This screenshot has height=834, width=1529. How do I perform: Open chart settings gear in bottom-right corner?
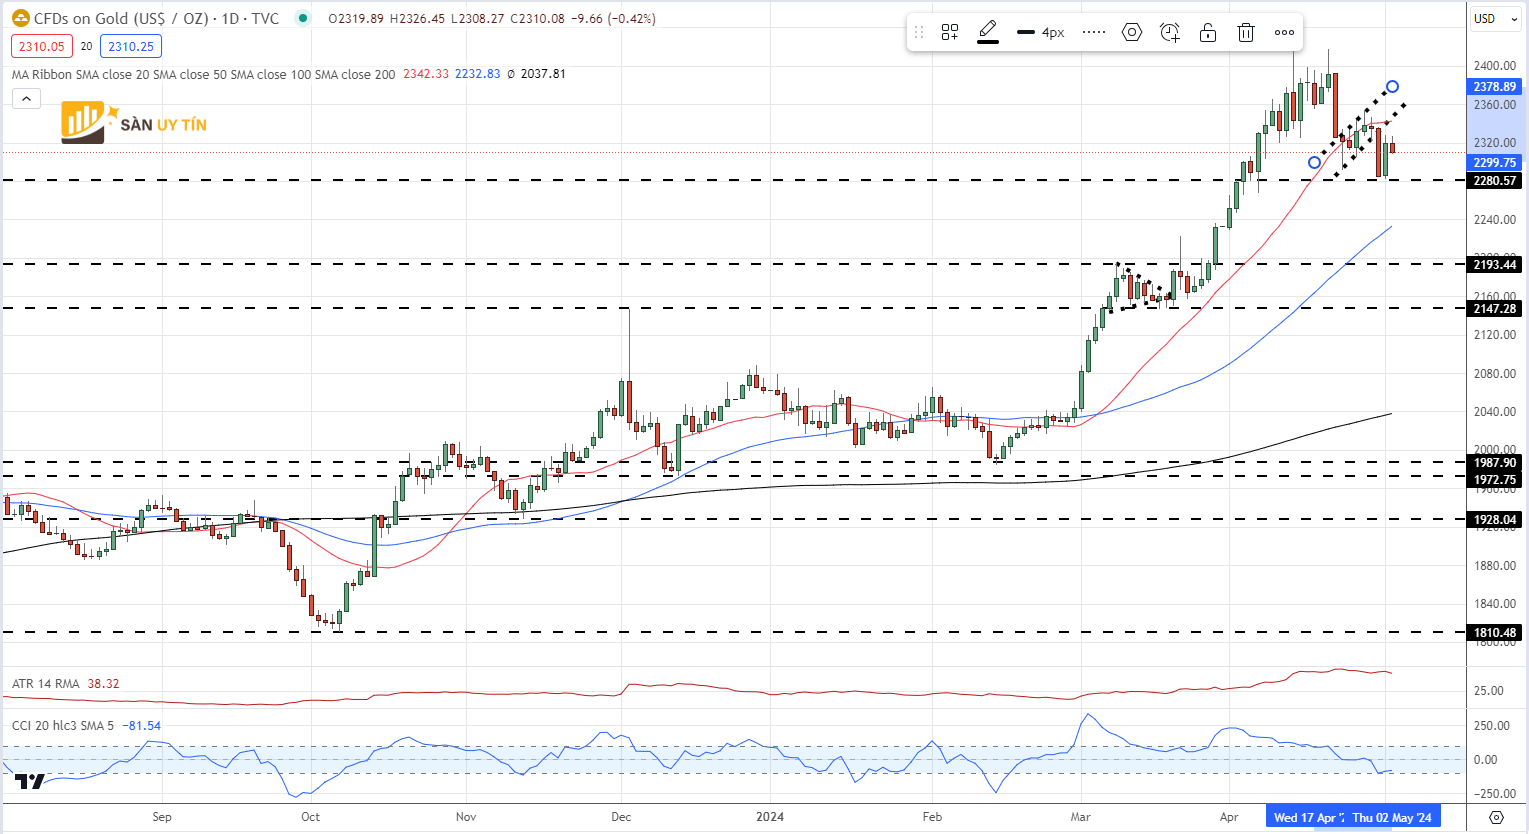click(x=1497, y=817)
